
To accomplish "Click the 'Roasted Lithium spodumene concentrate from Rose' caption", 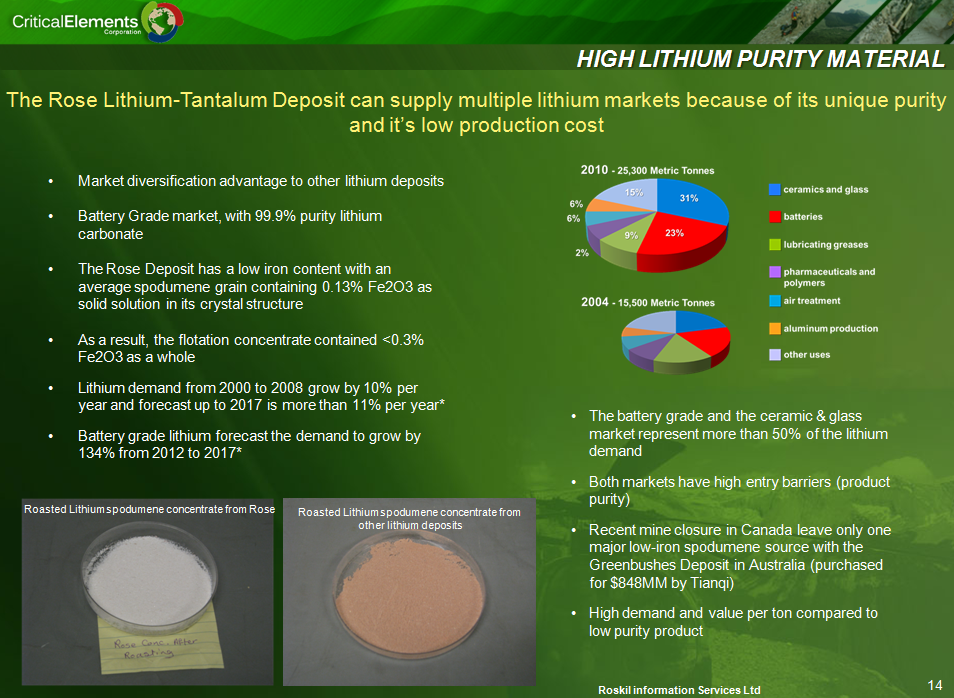I will pyautogui.click(x=149, y=509).
